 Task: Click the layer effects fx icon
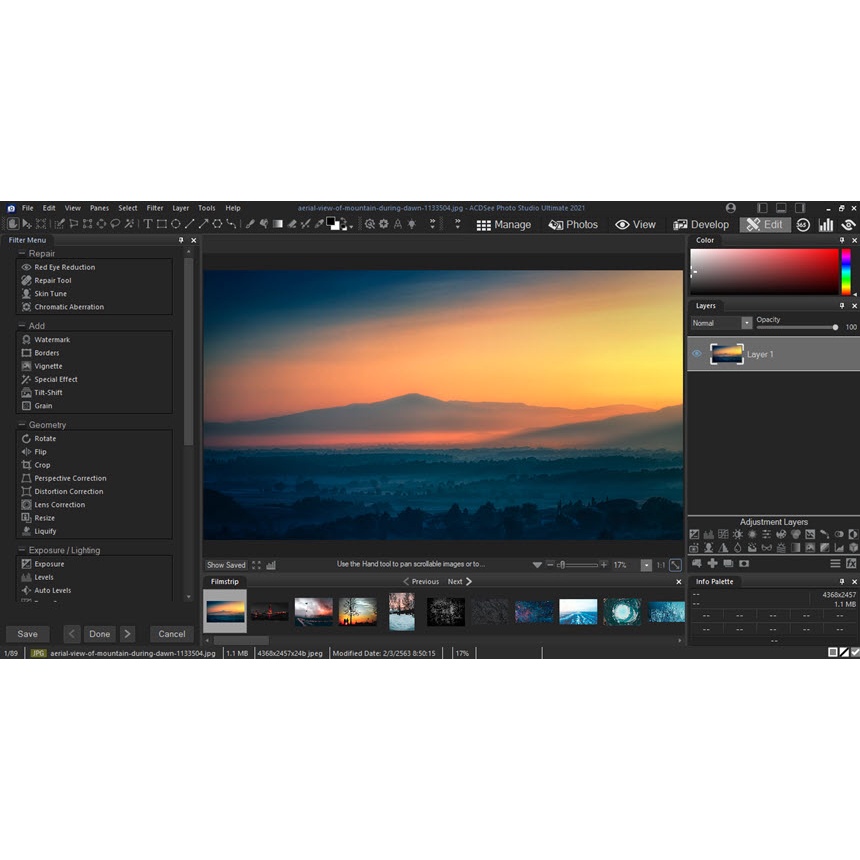click(852, 564)
